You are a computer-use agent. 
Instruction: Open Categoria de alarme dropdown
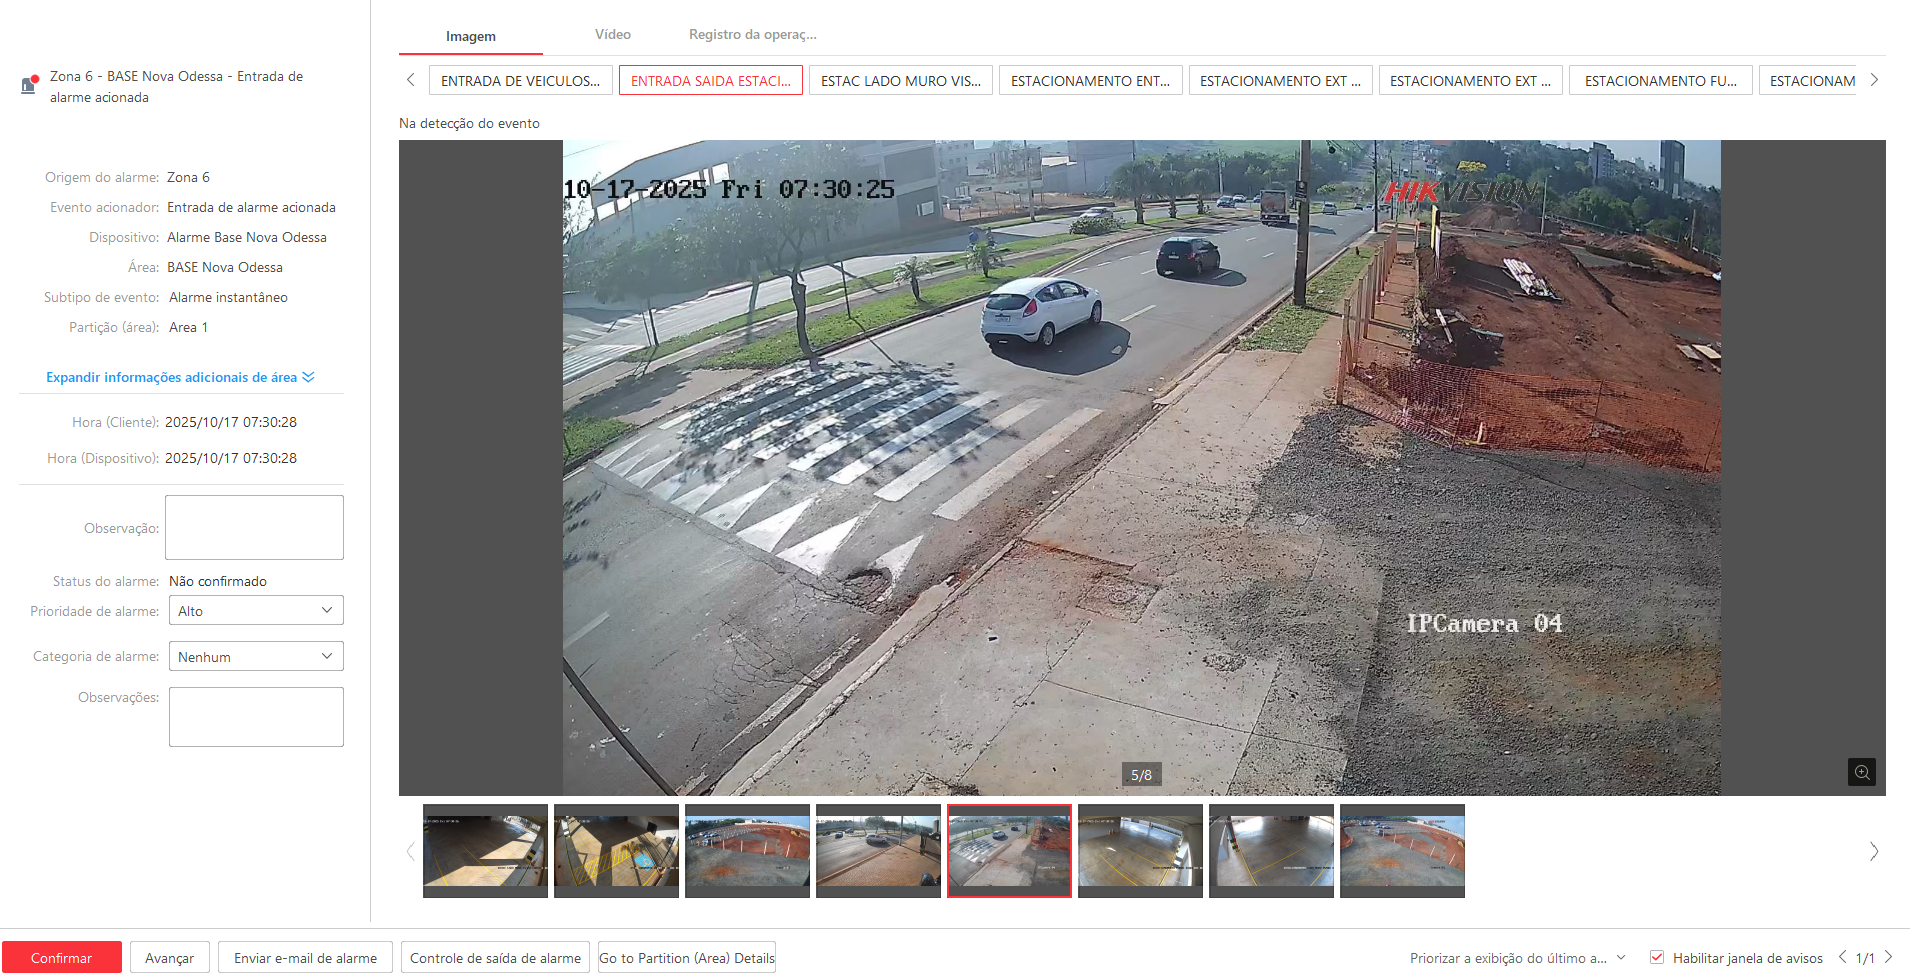tap(256, 657)
